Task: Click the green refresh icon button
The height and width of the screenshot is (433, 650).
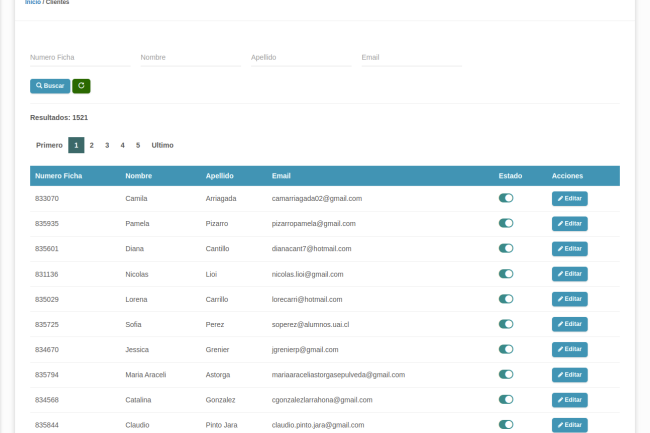Action: click(81, 86)
